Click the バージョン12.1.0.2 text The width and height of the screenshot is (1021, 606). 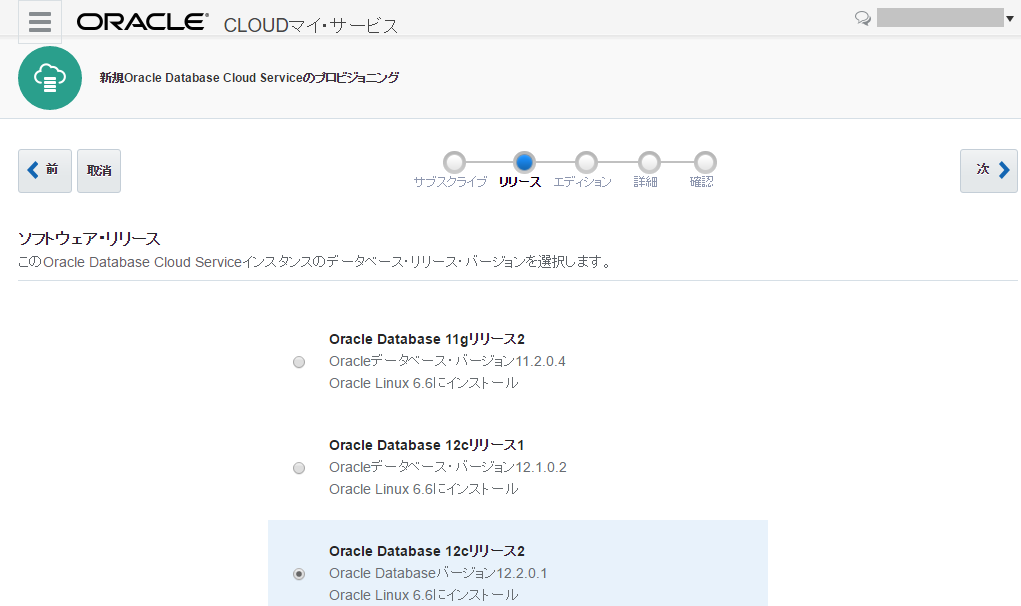[x=510, y=467]
